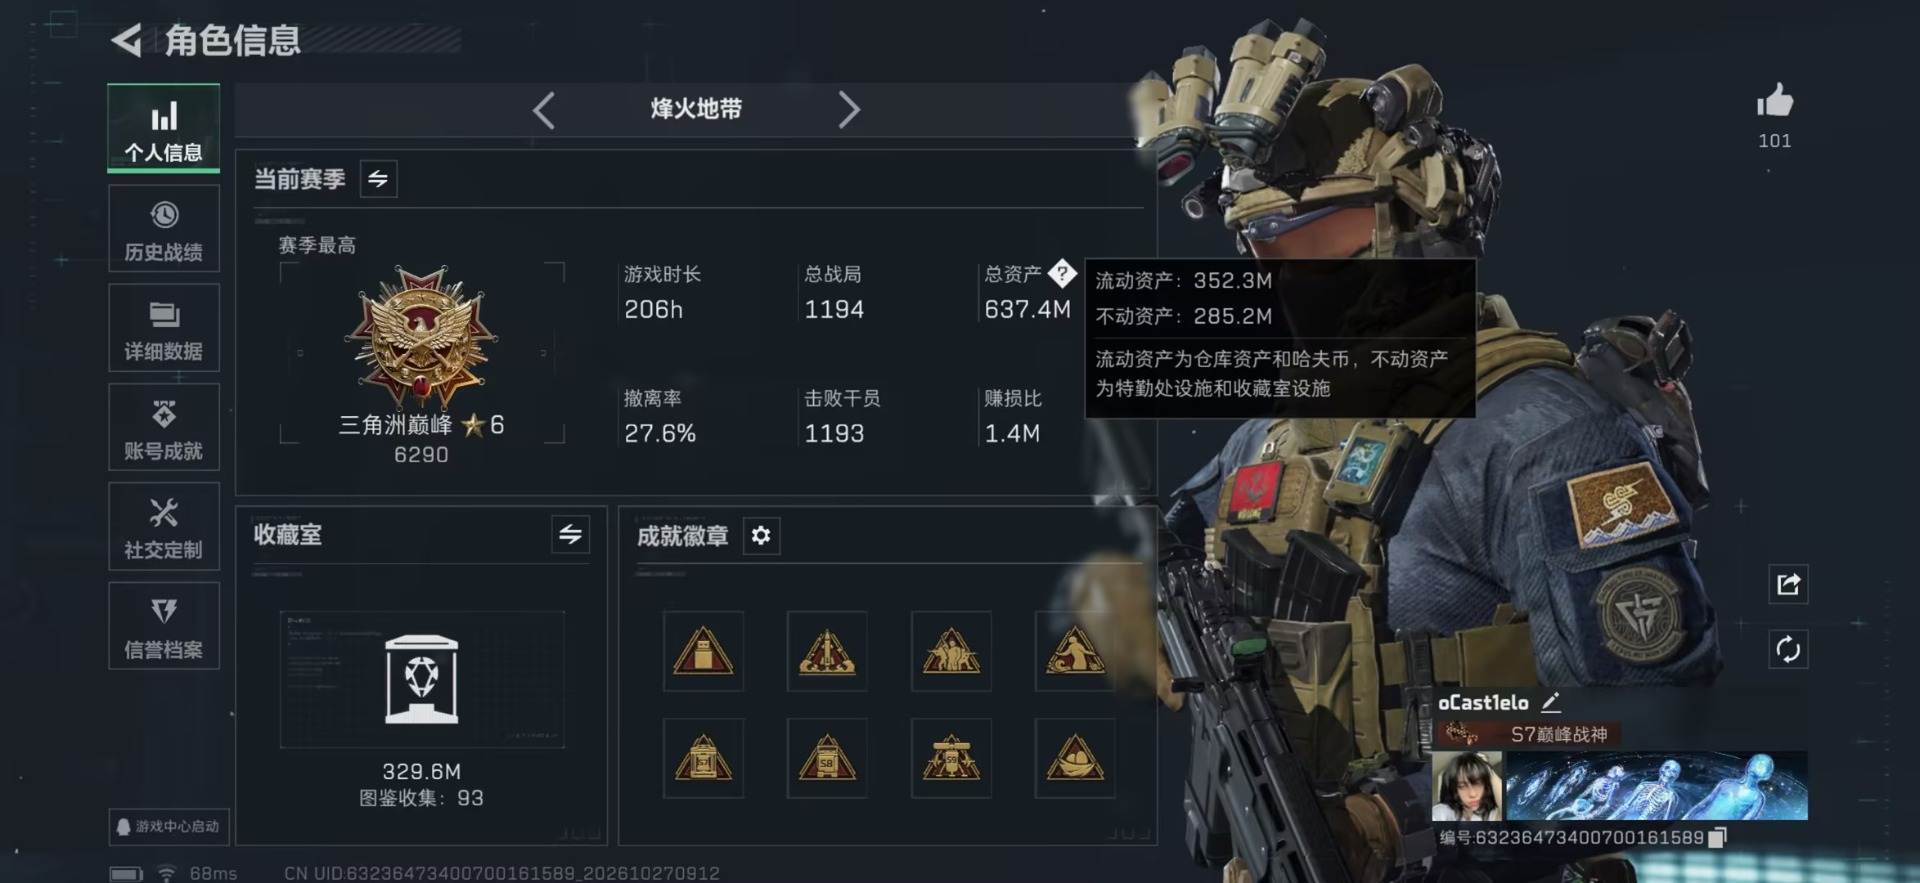
Task: Open the 成就徽章 settings gear
Action: [x=761, y=536]
